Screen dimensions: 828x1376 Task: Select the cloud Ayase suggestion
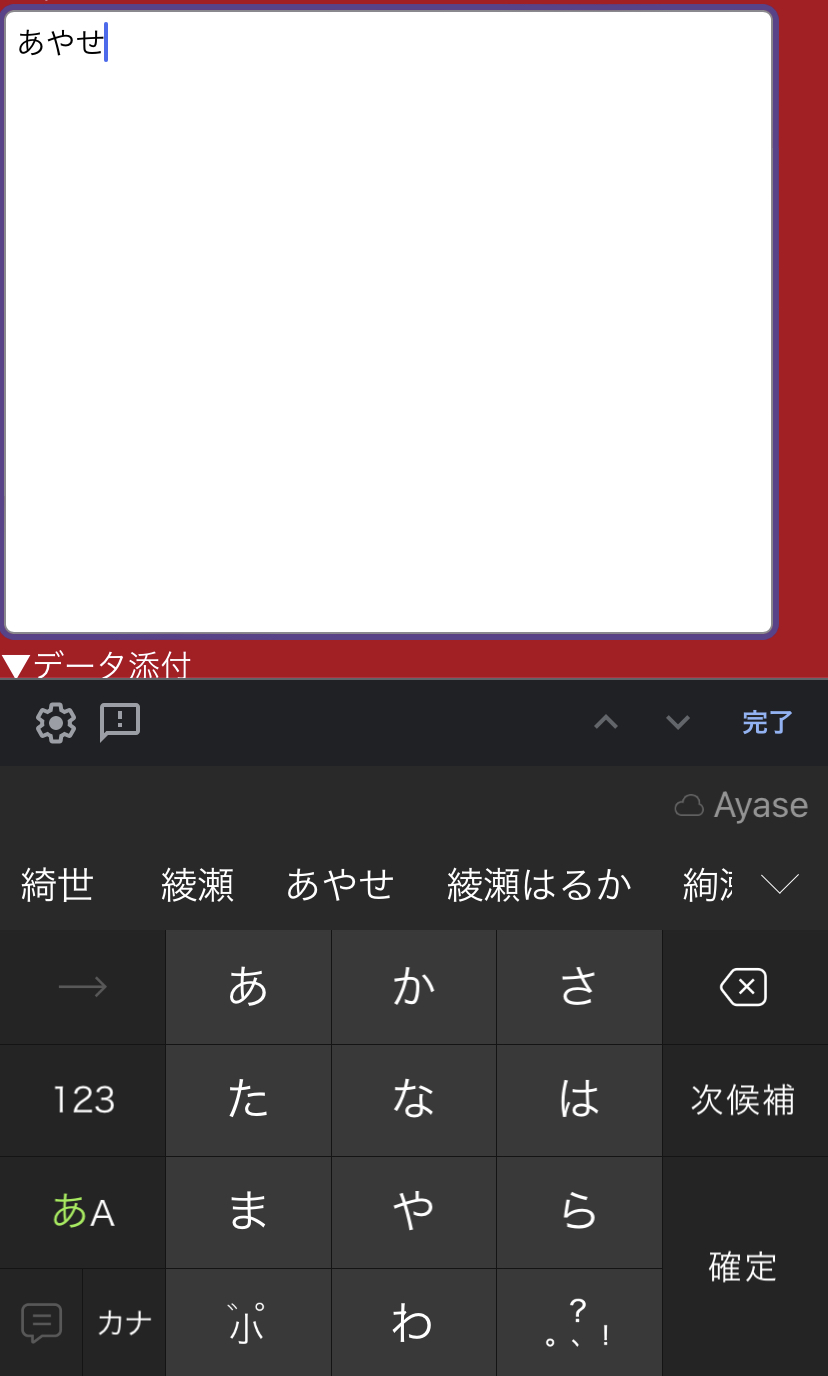(741, 806)
